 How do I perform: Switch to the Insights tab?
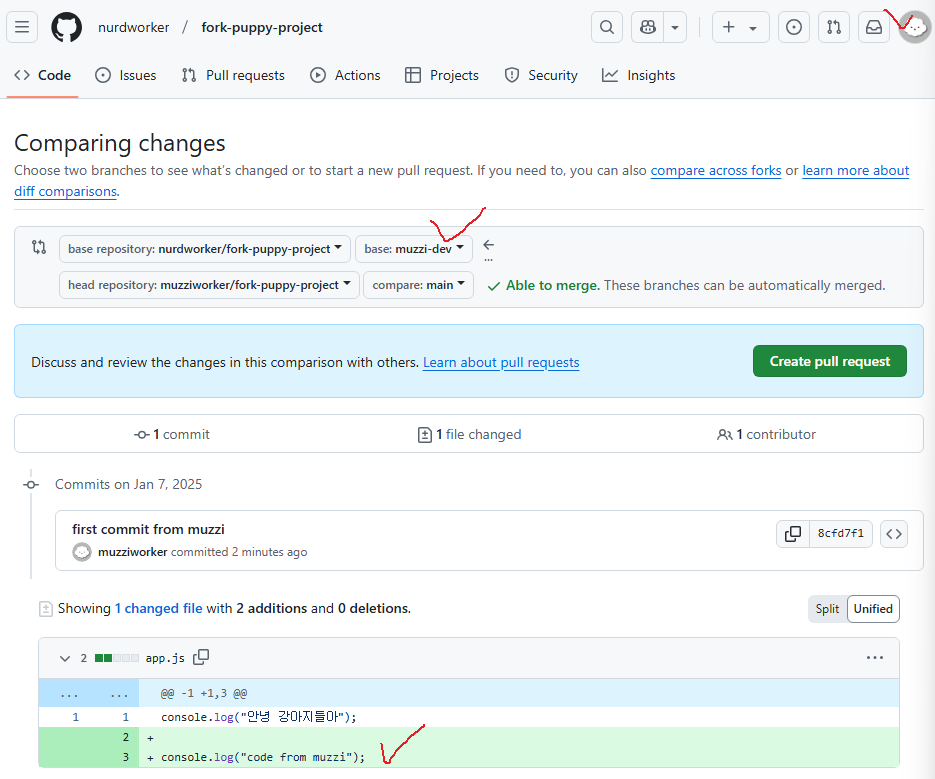639,75
